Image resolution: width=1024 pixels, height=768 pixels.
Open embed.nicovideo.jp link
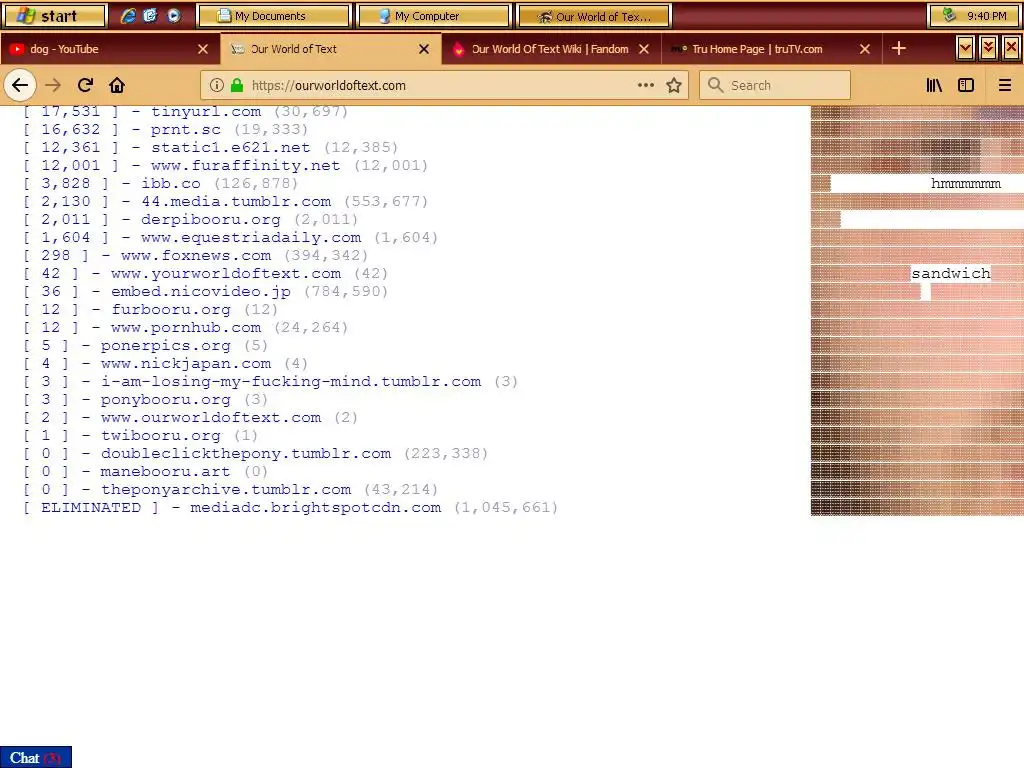pyautogui.click(x=200, y=291)
